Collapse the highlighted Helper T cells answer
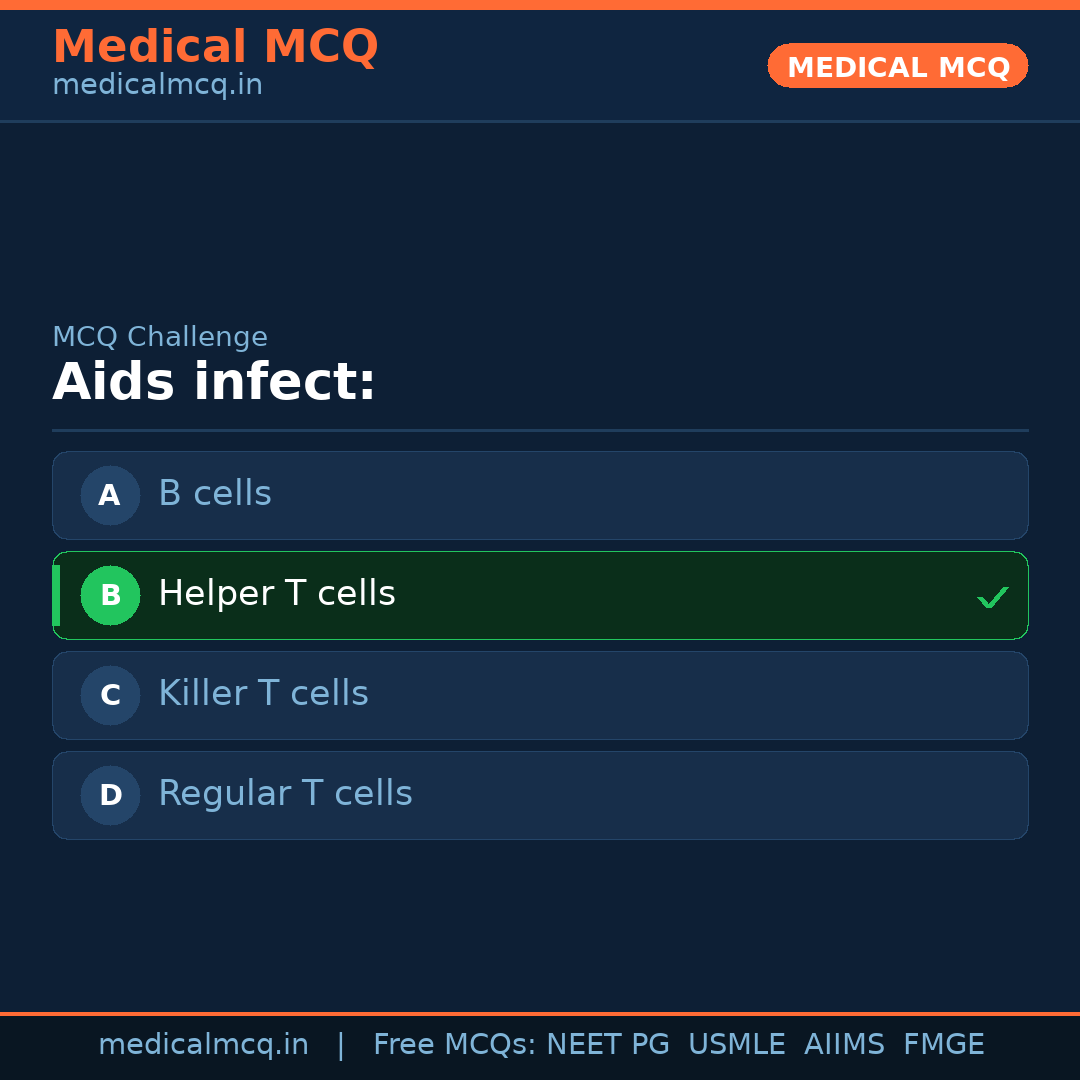This screenshot has height=1080, width=1080. (540, 595)
